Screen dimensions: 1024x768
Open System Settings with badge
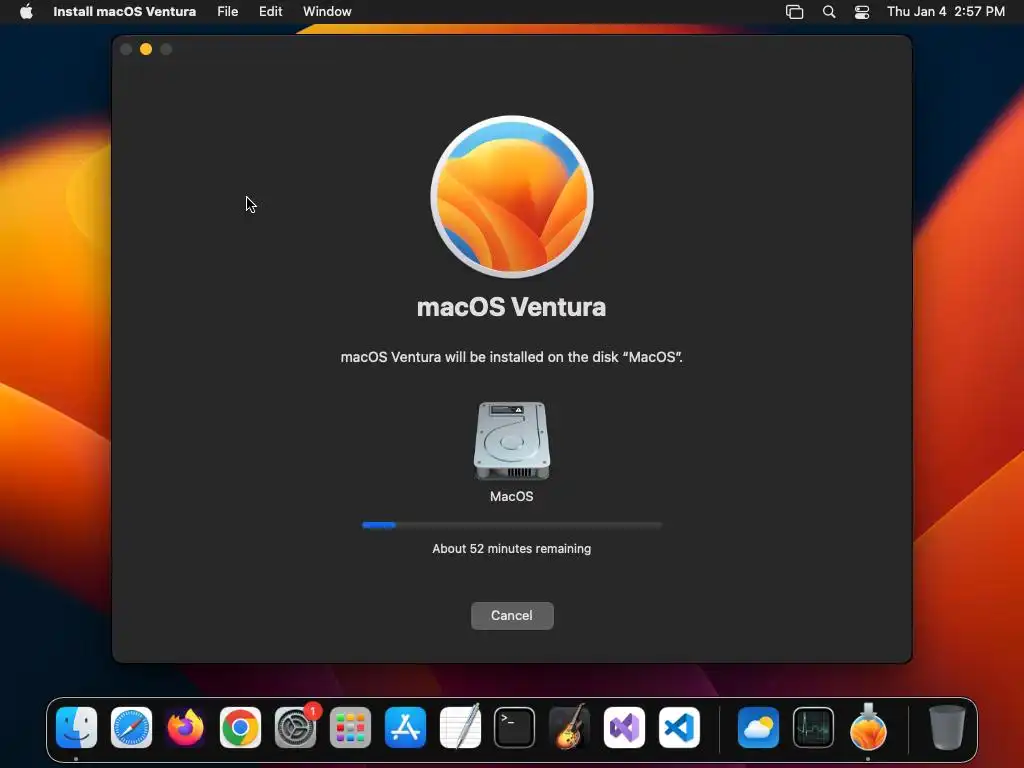point(296,727)
